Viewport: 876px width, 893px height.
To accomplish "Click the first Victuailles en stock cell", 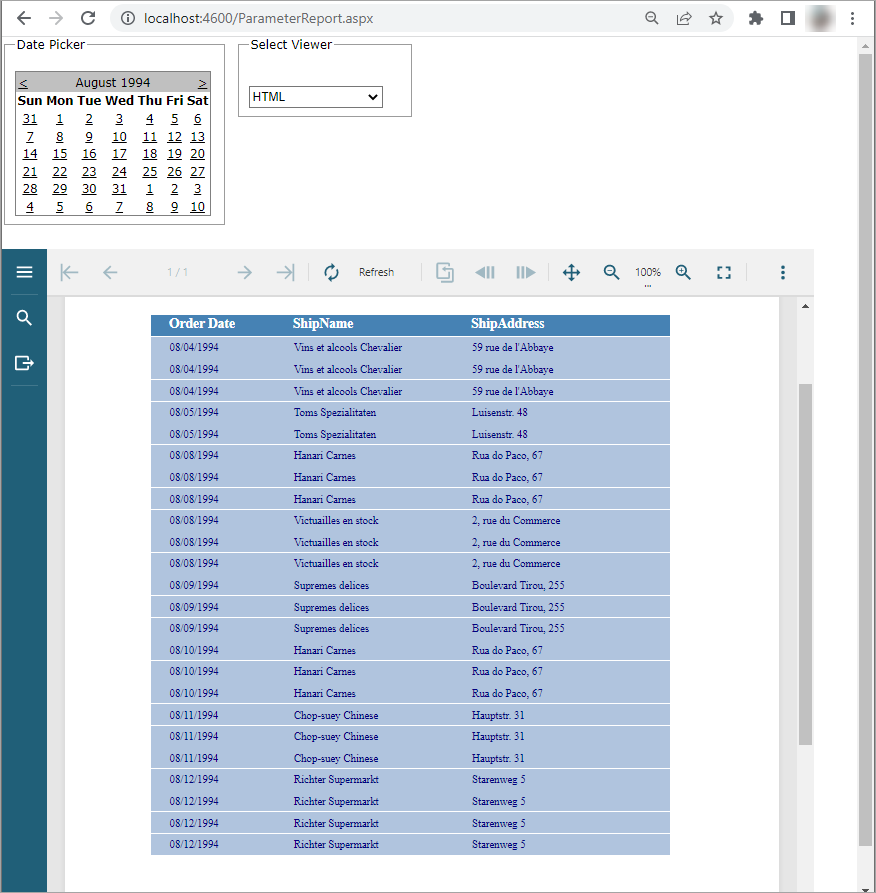I will [x=336, y=521].
